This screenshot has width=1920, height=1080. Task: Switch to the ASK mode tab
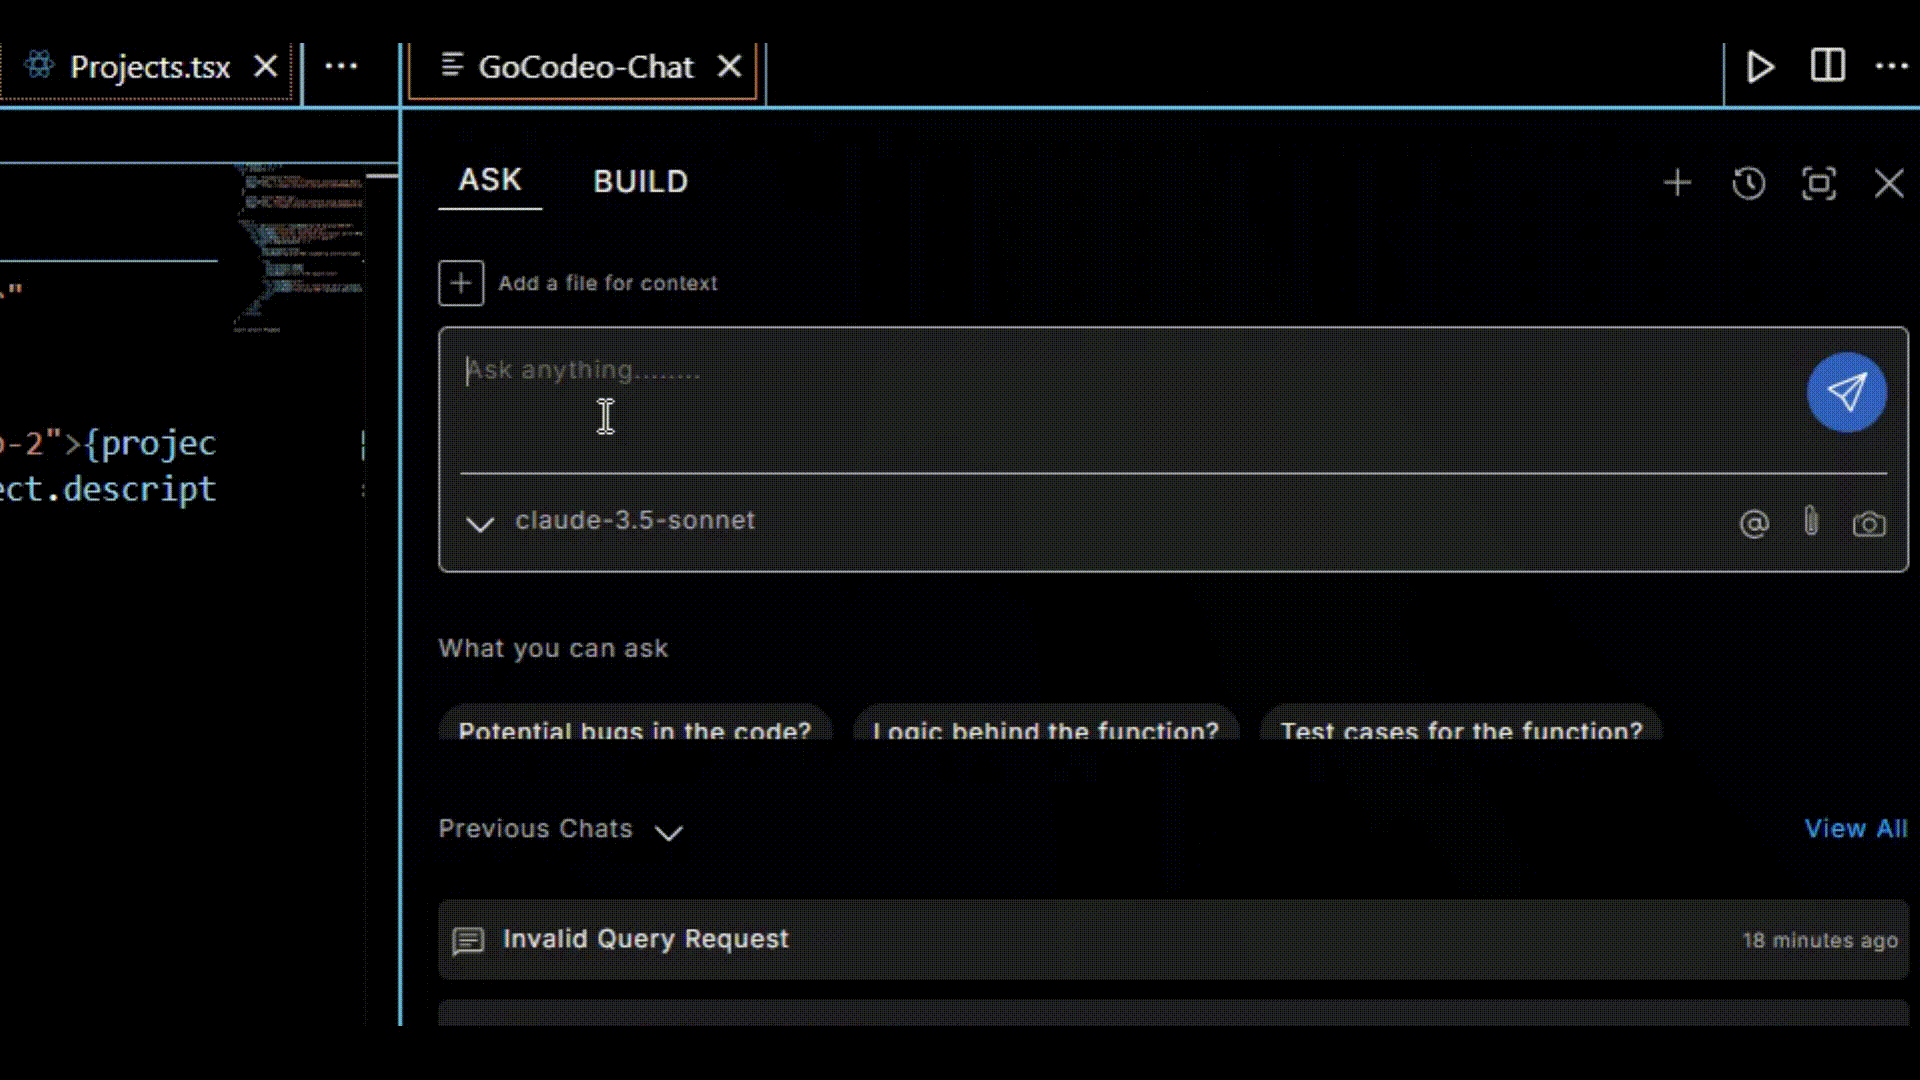pos(490,180)
